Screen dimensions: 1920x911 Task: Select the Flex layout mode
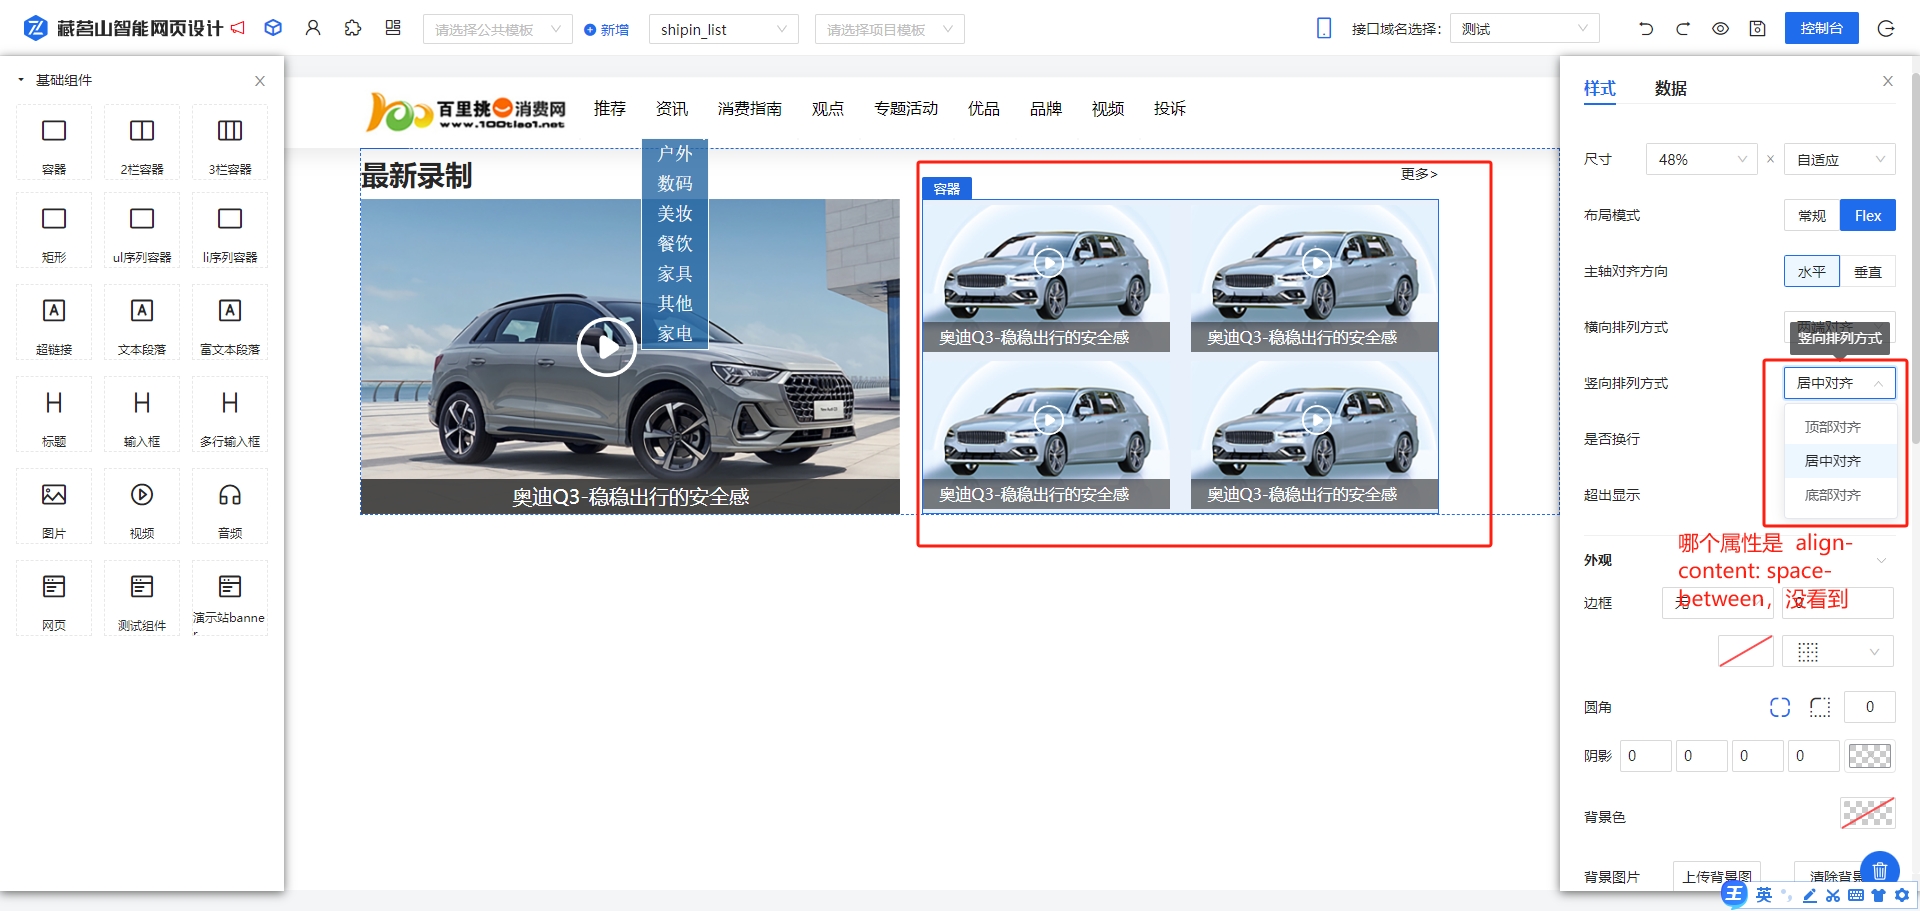pyautogui.click(x=1867, y=216)
